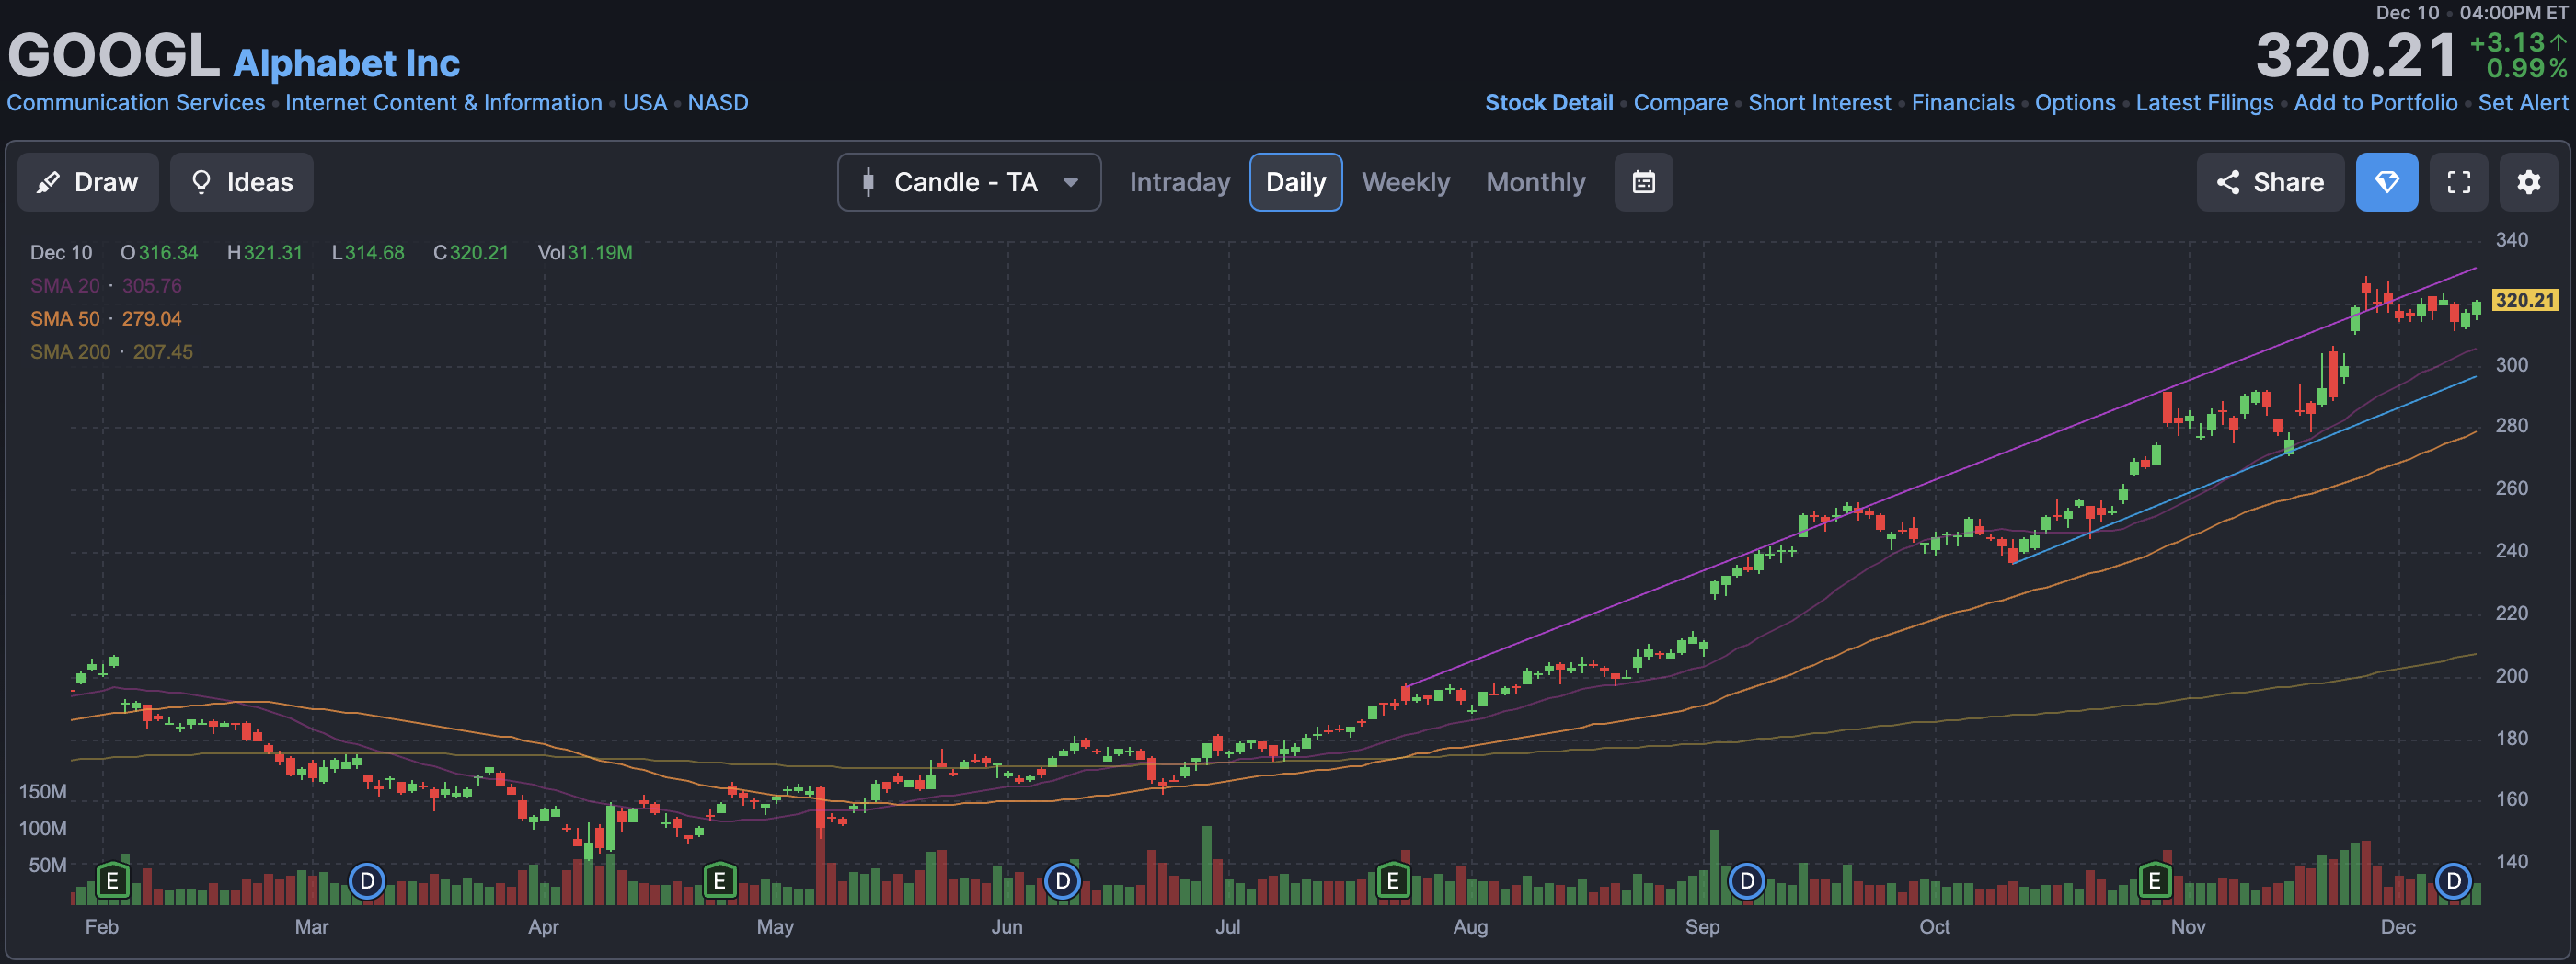Click the earnings E marker near November
Screen dimensions: 2576x964
[2154, 881]
